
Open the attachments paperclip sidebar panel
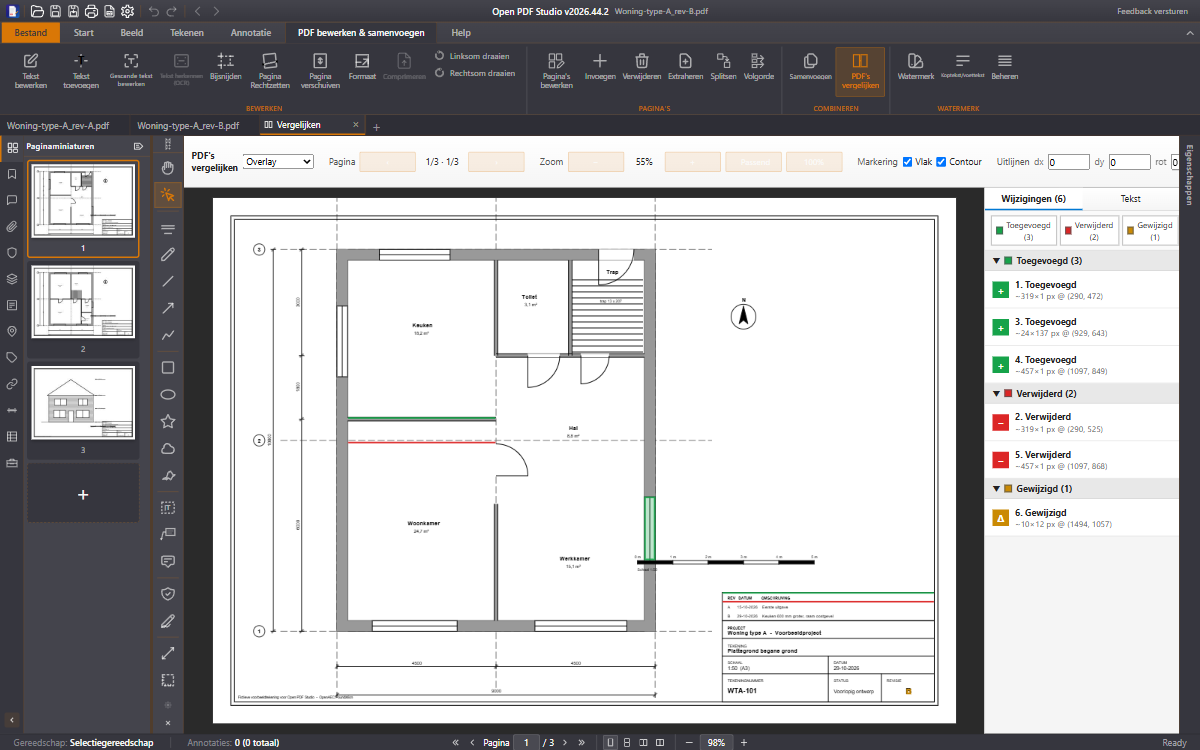click(12, 226)
